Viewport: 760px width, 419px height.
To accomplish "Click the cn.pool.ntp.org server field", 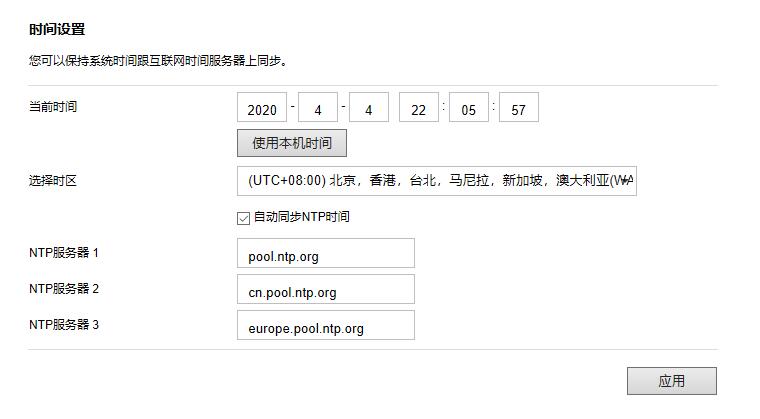I will coord(326,290).
